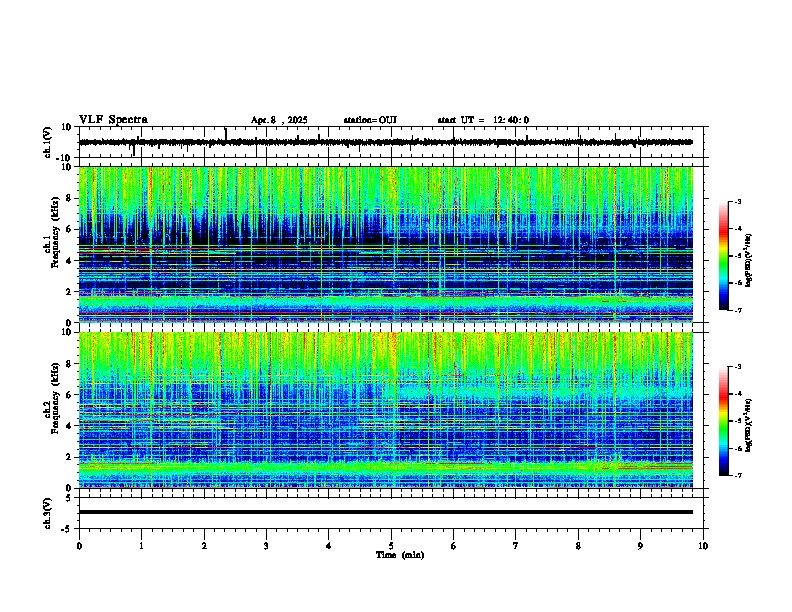Click the "station=OUI" label
The height and width of the screenshot is (612, 792).
tap(370, 120)
